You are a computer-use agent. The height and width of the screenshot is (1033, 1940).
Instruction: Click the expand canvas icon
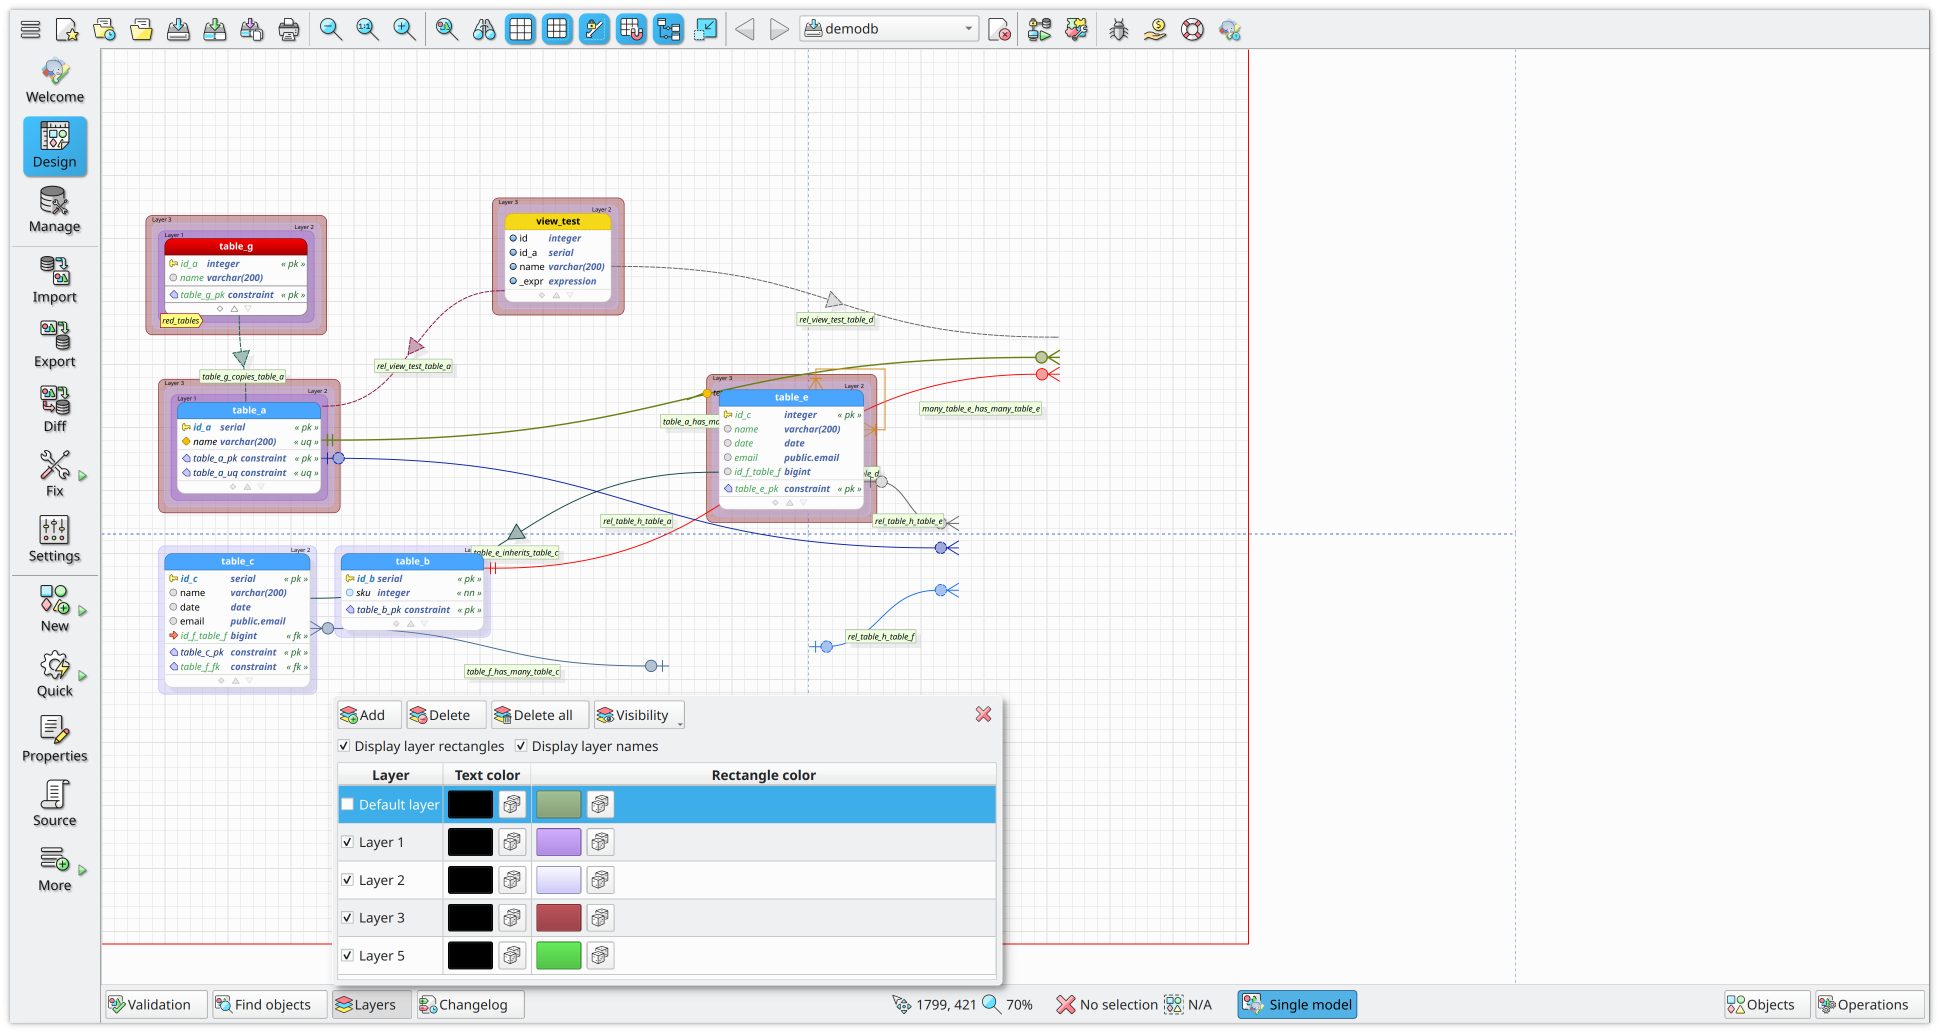pyautogui.click(x=706, y=29)
